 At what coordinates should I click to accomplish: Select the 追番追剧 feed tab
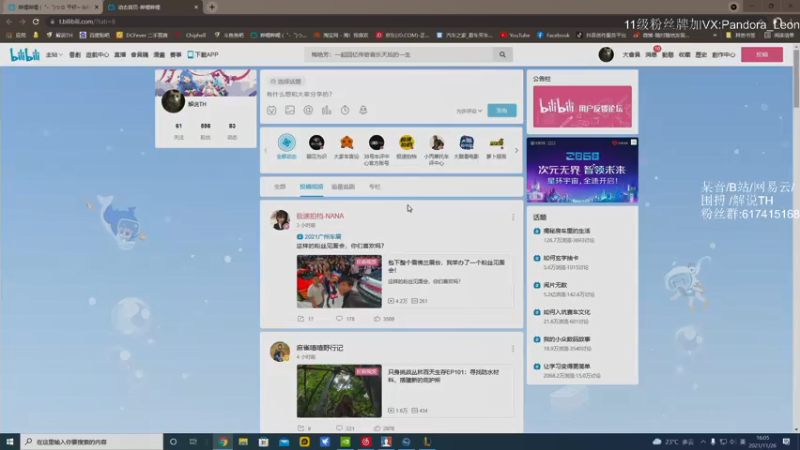coord(343,187)
